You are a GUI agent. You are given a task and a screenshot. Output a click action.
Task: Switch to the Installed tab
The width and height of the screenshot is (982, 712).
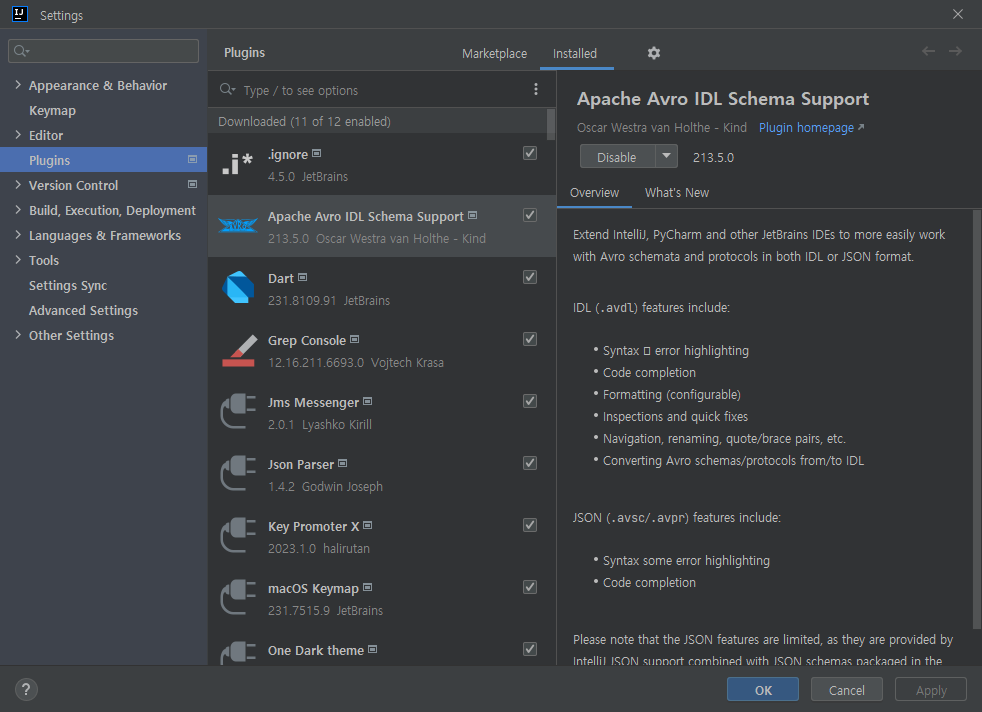[x=575, y=54]
